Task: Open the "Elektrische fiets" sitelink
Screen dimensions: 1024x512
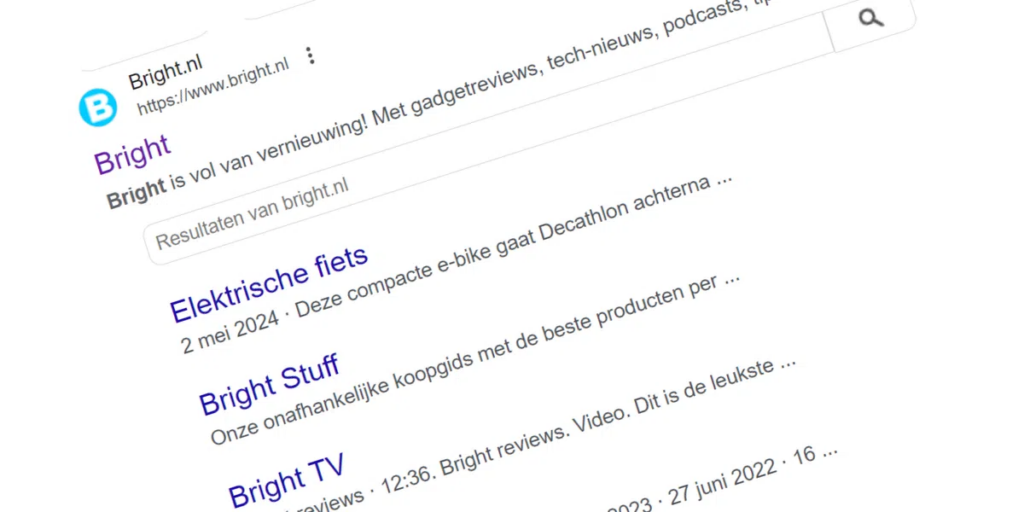Action: coord(269,282)
